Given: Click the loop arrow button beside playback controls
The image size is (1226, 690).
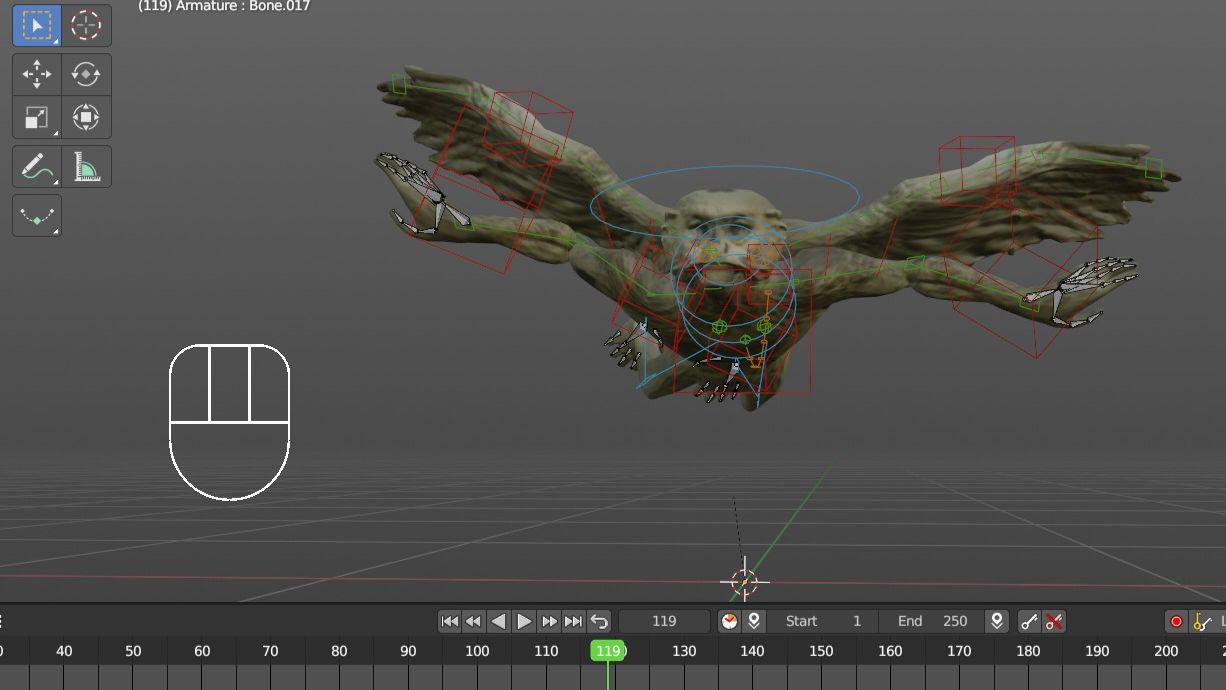Looking at the screenshot, I should click(599, 621).
